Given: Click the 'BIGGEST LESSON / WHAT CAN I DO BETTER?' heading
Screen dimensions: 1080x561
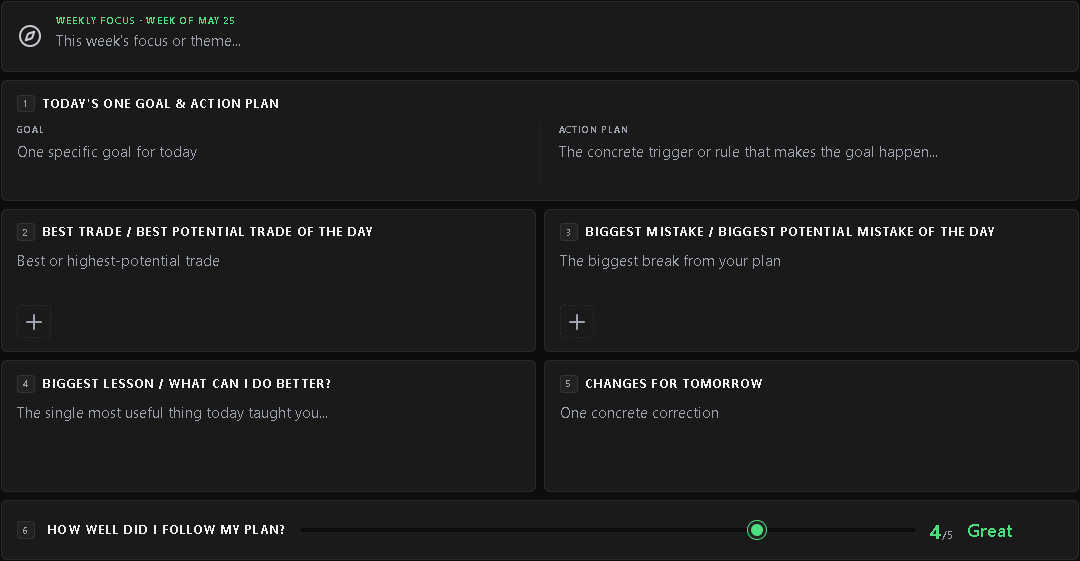Looking at the screenshot, I should click(187, 384).
